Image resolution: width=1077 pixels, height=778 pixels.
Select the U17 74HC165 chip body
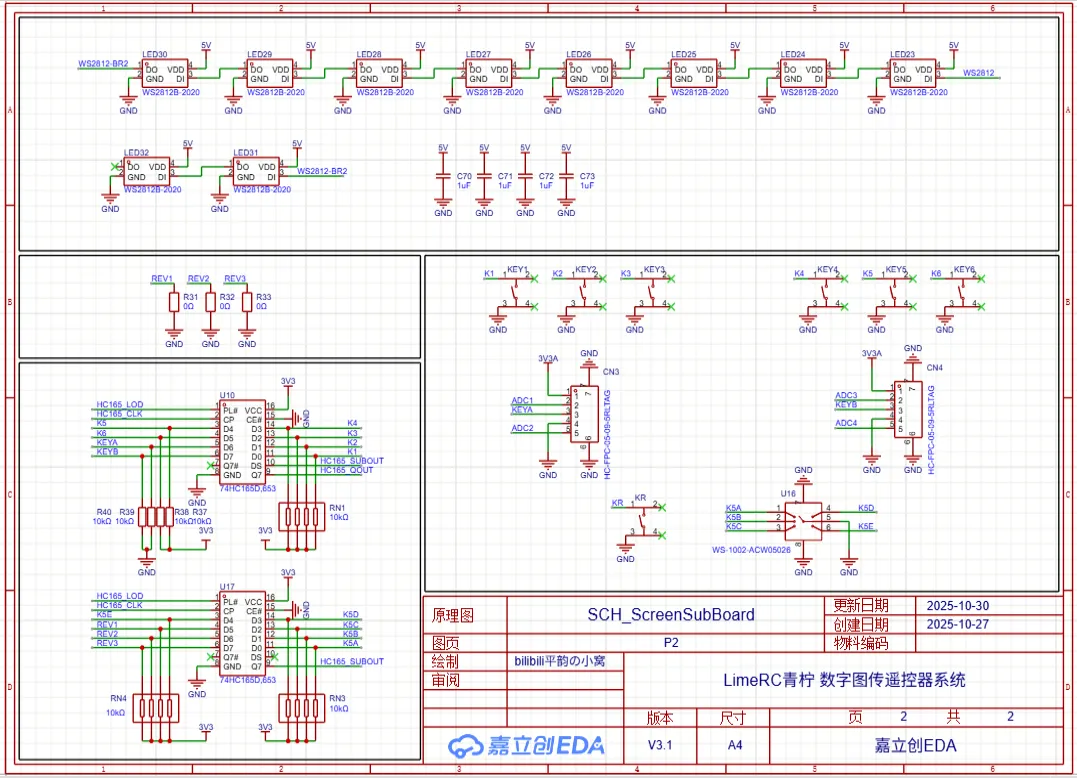(242, 634)
